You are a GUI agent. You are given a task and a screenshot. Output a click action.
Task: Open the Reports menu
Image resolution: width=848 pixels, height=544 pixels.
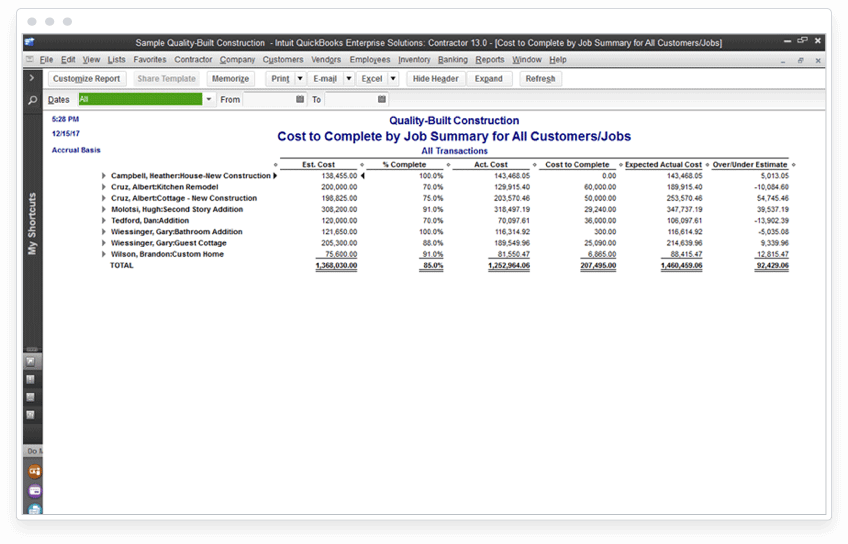(489, 59)
